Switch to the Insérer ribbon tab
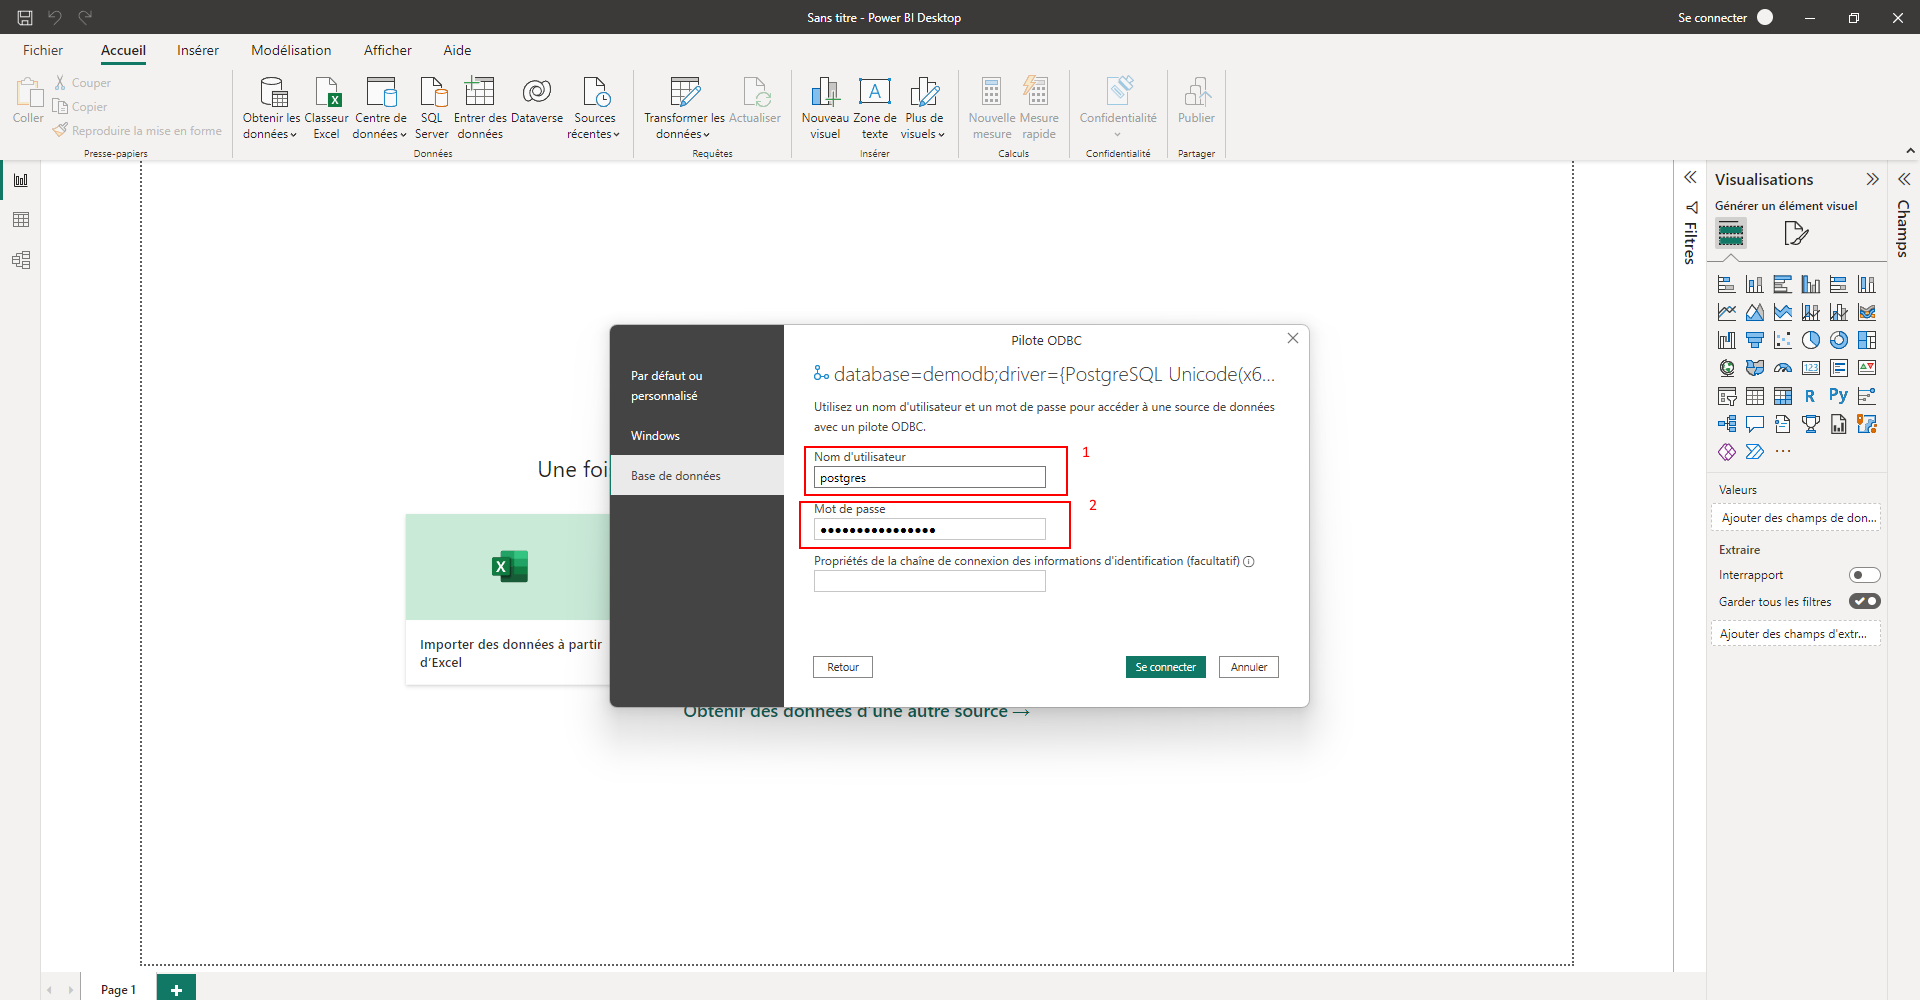This screenshot has width=1920, height=1000. pyautogui.click(x=198, y=50)
